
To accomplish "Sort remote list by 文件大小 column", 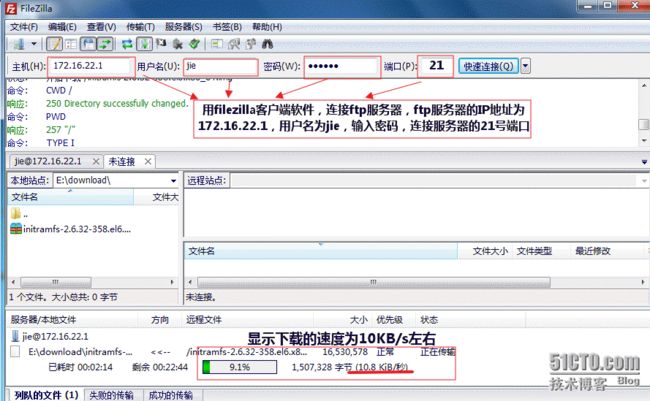I will 489,251.
